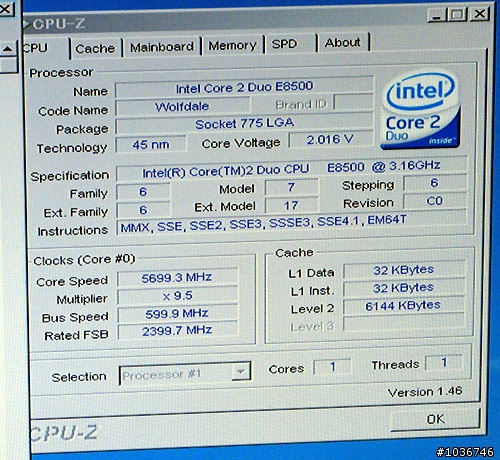The height and width of the screenshot is (460, 500).
Task: Open the Mainboard tab
Action: tap(162, 47)
